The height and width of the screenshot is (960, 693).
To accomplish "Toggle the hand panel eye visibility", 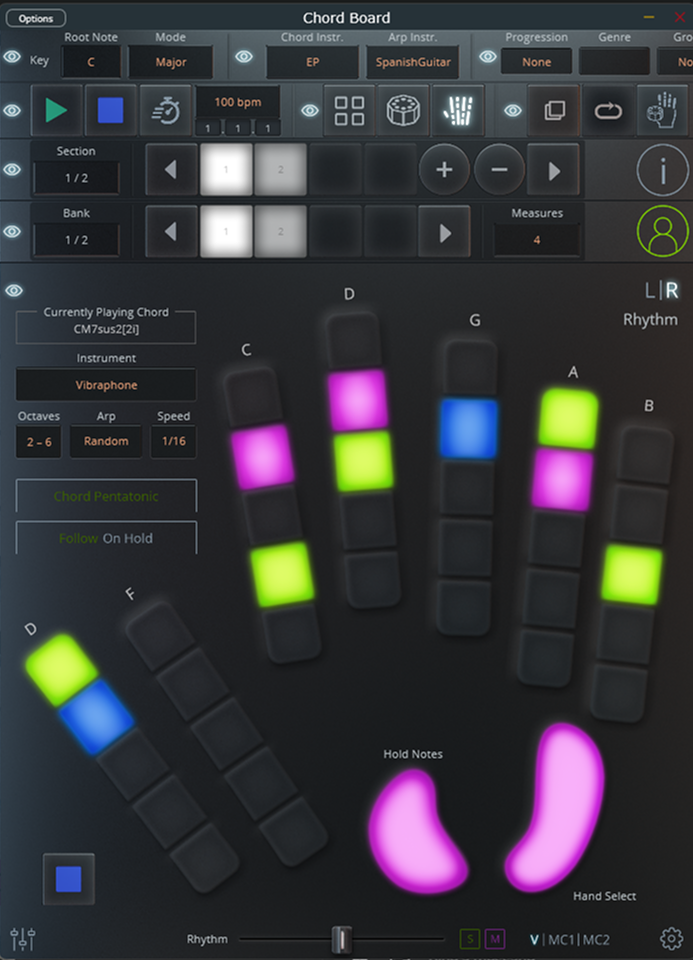I will point(13,290).
